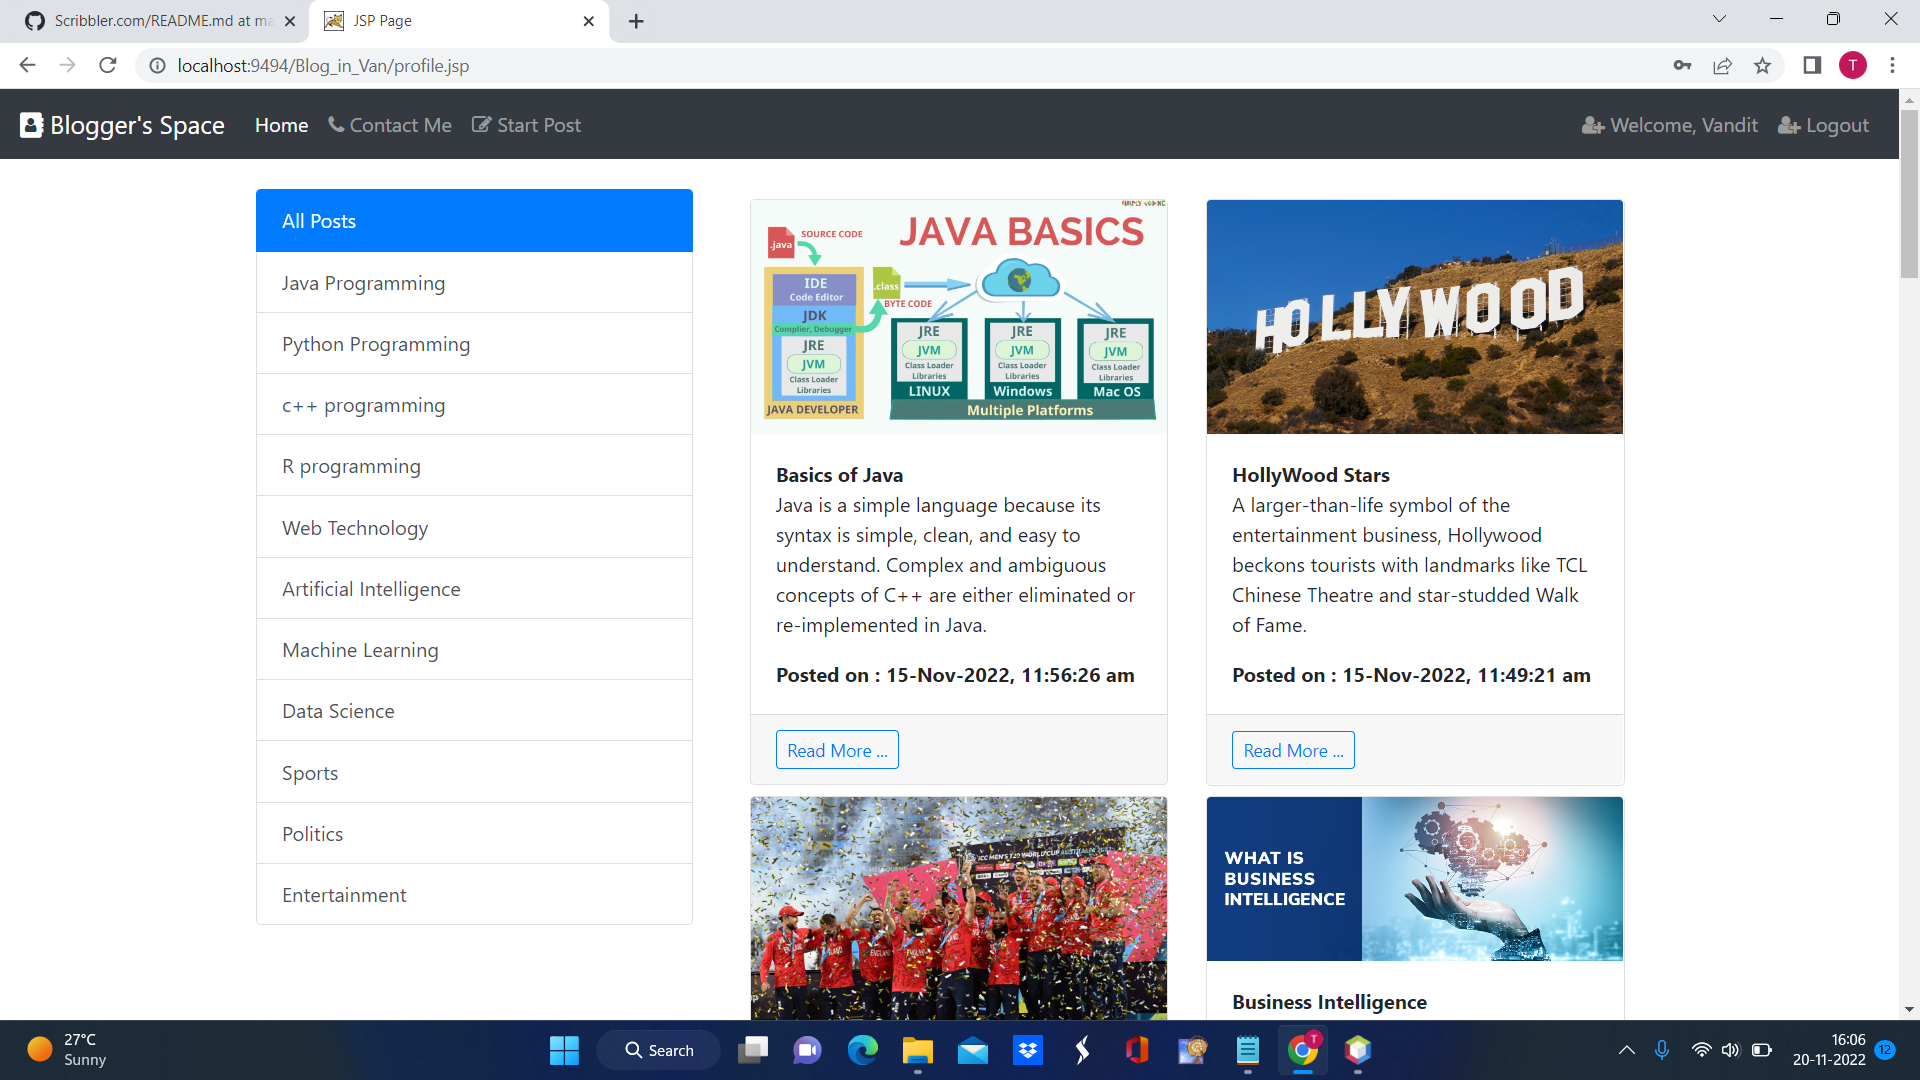Click scrollbar down arrow
This screenshot has height=1080, width=1920.
click(x=1909, y=1009)
